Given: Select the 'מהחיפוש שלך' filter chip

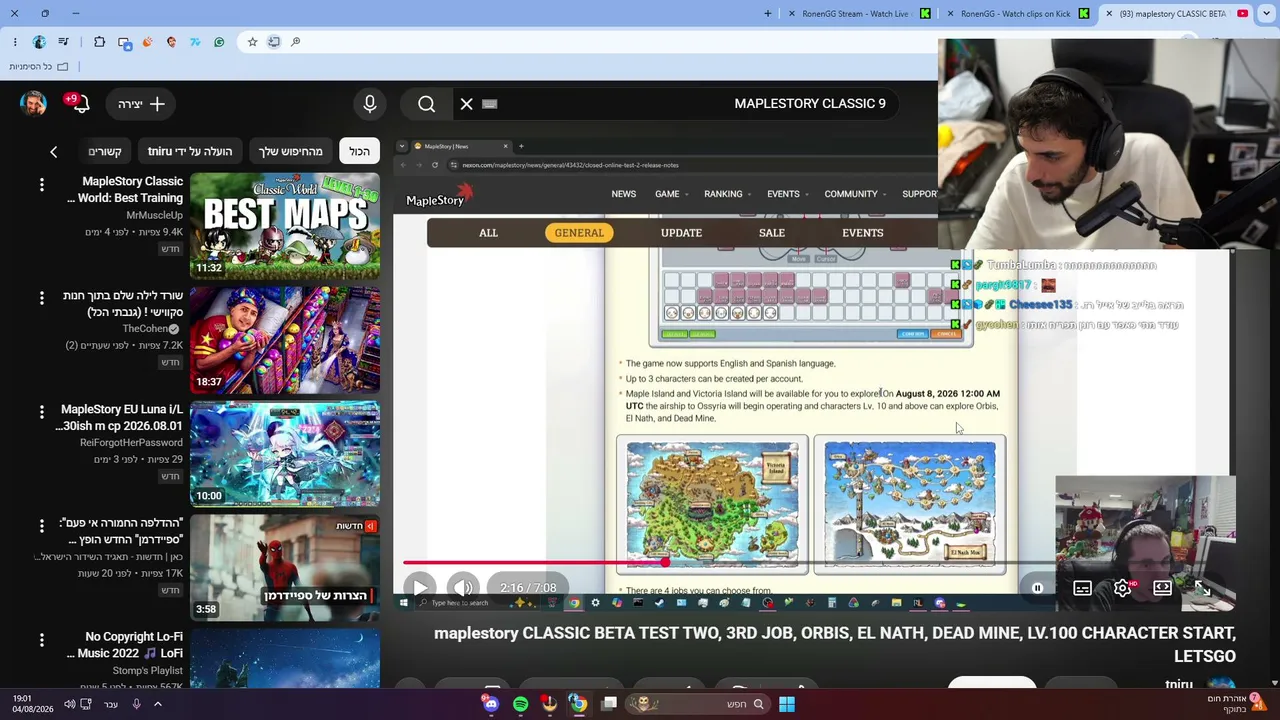Looking at the screenshot, I should click(291, 151).
